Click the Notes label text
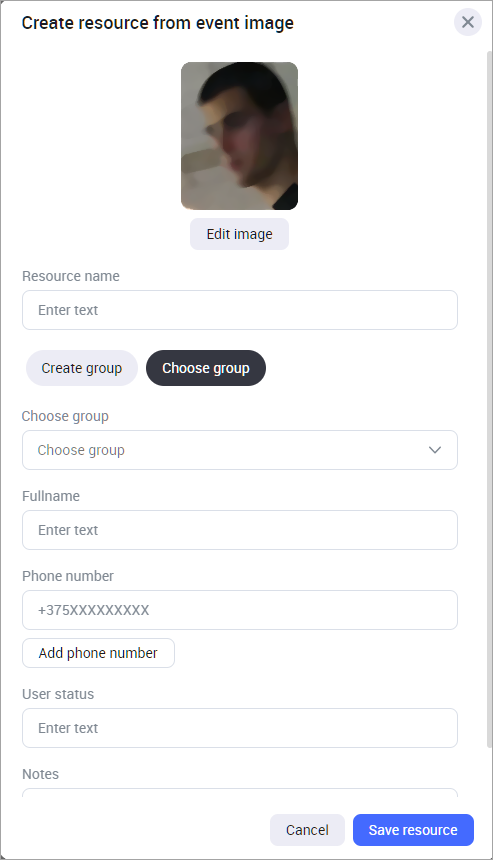This screenshot has height=860, width=493. (x=41, y=774)
